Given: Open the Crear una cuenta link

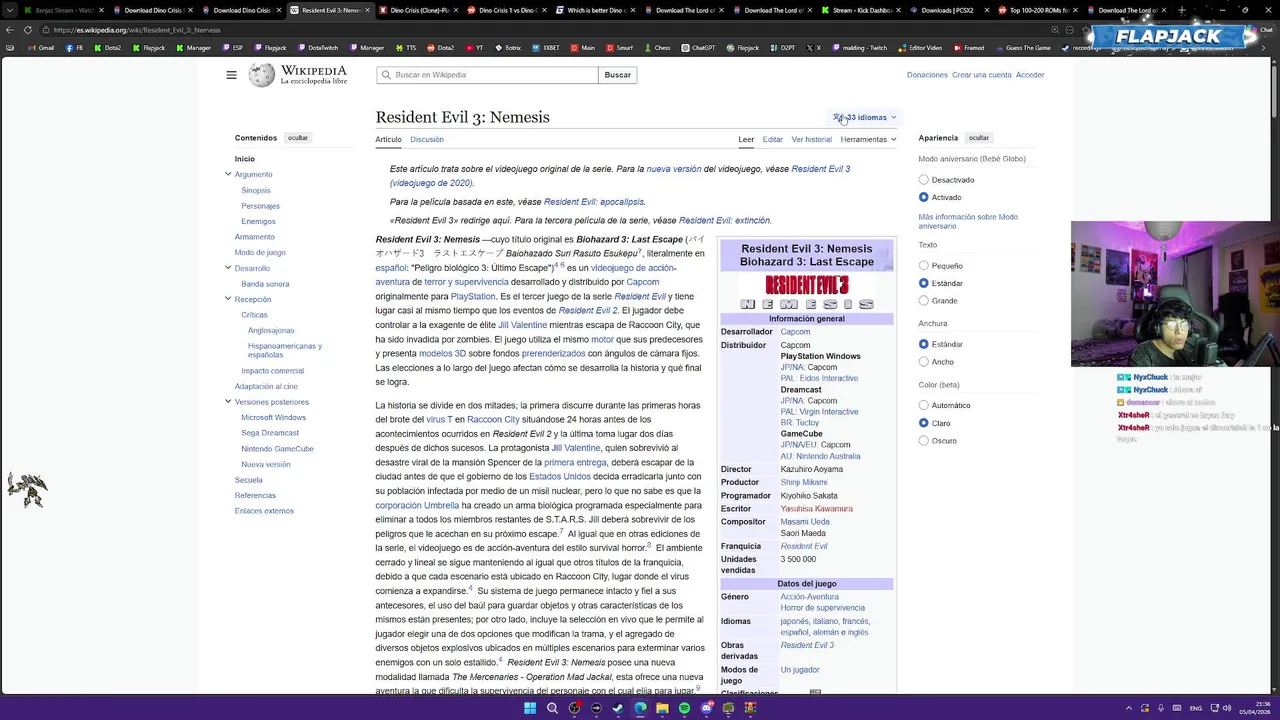Looking at the screenshot, I should point(982,75).
